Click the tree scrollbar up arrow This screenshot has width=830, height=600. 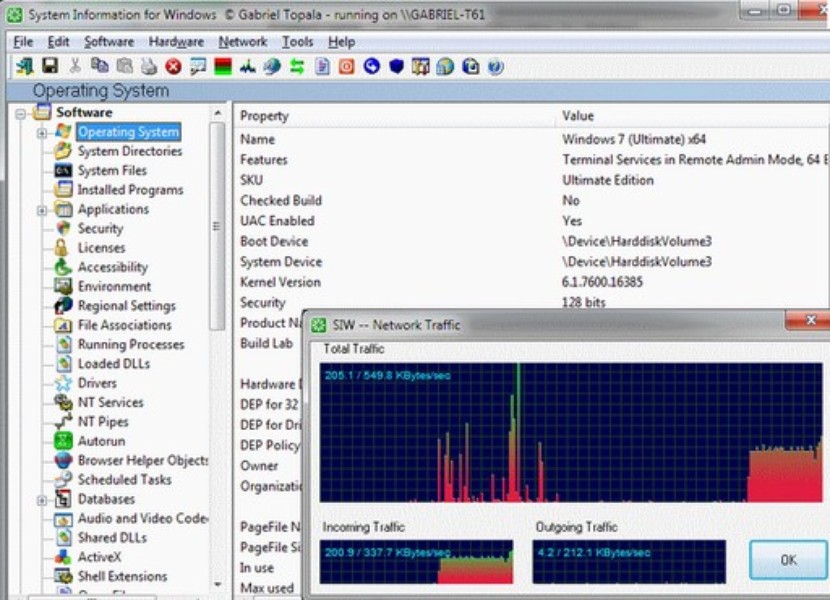[218, 113]
